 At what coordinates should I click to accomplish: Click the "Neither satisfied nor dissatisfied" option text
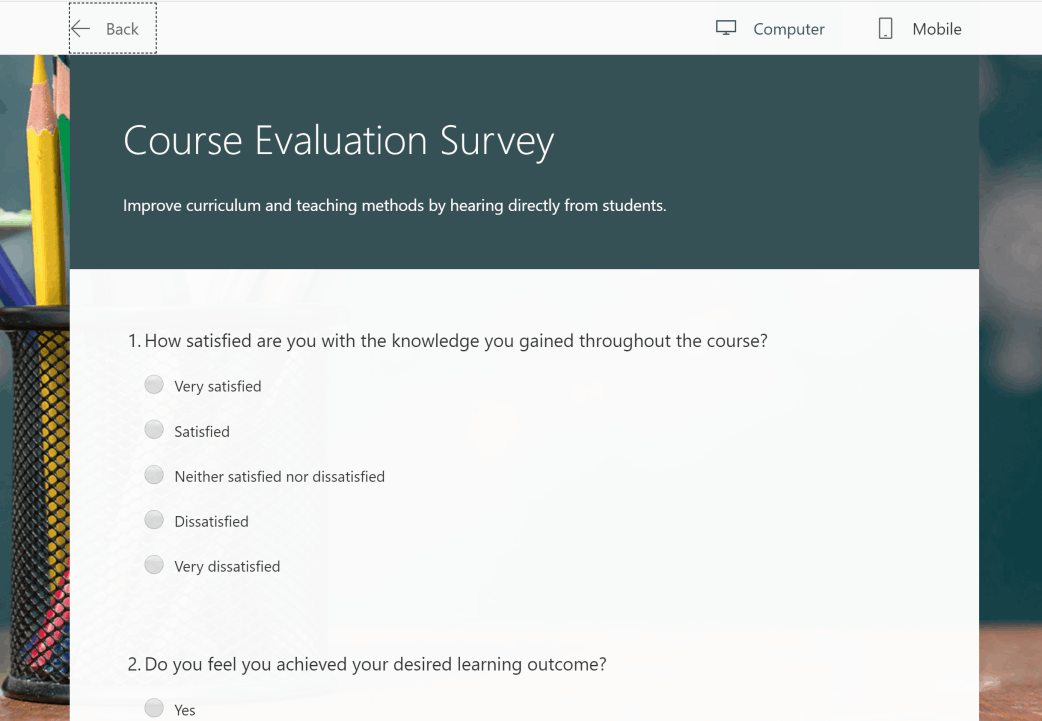point(279,477)
